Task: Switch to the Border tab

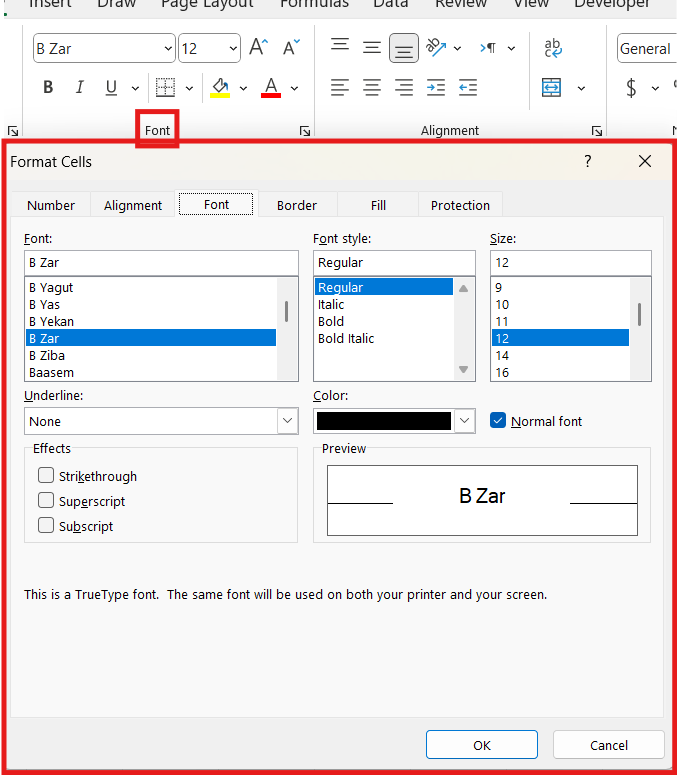Action: coord(296,205)
